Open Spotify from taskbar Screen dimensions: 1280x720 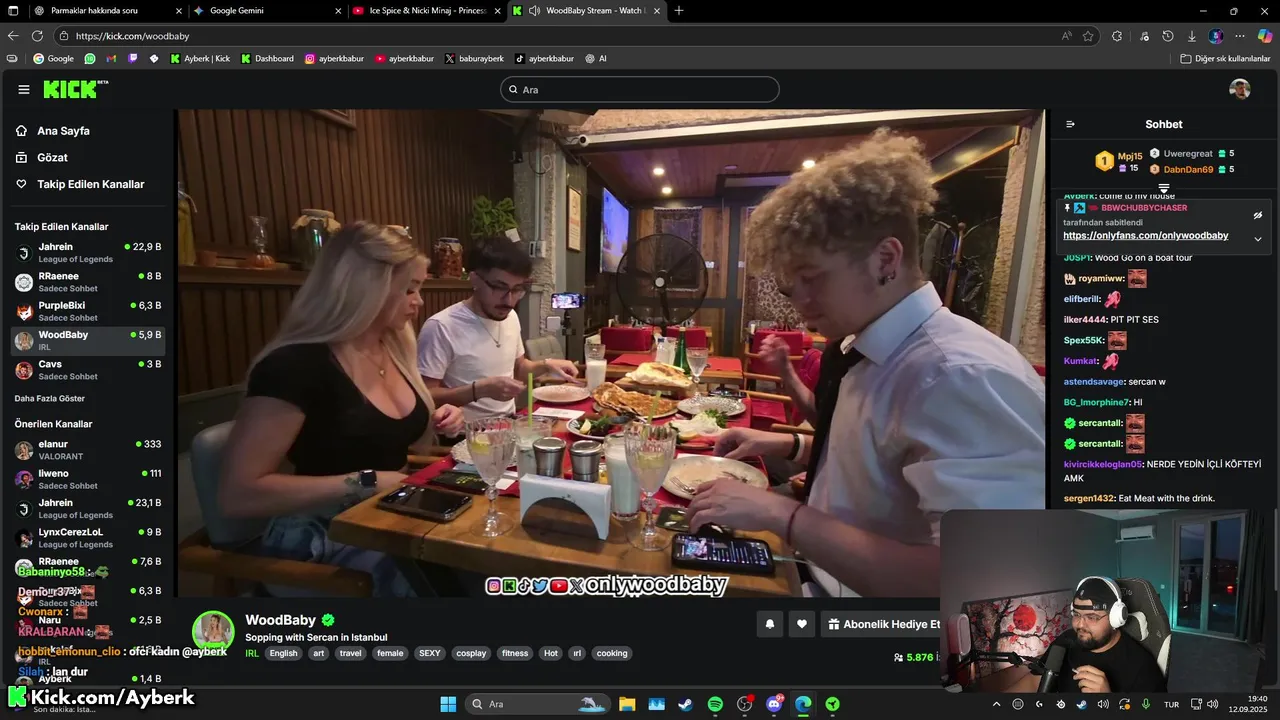pos(715,704)
